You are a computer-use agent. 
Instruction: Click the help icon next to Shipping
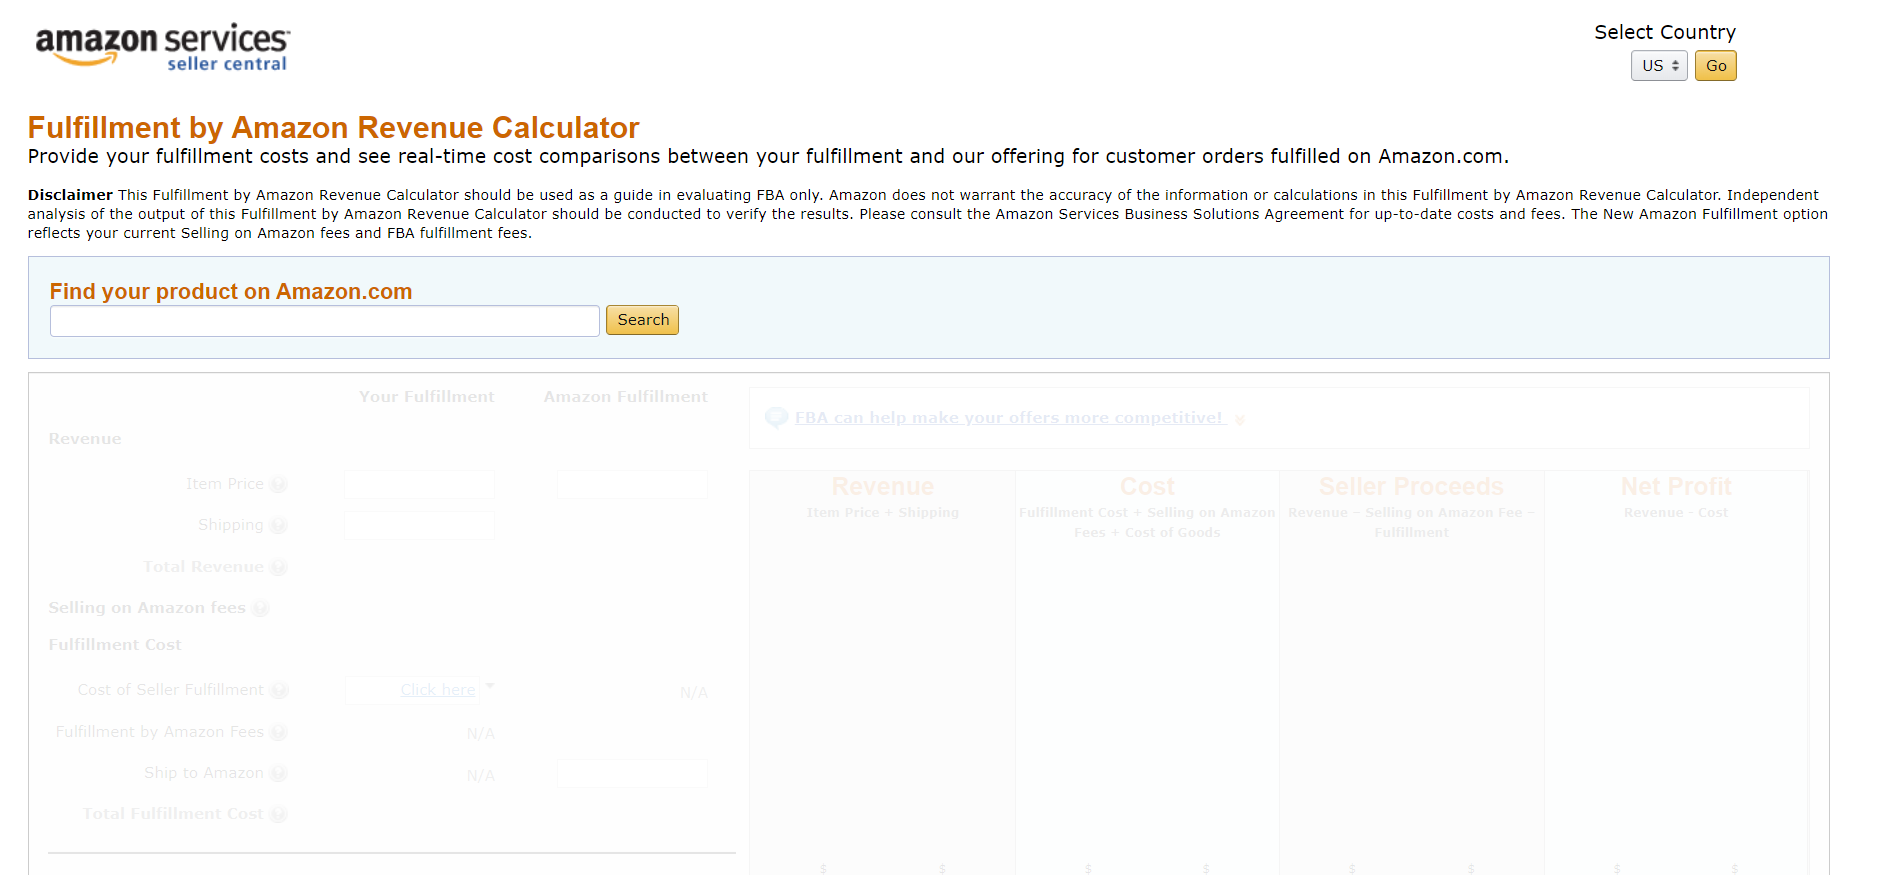point(278,526)
